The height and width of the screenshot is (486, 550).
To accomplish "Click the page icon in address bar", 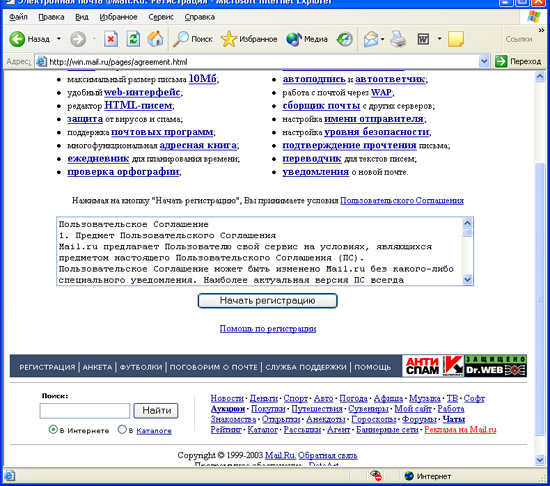I will click(41, 62).
